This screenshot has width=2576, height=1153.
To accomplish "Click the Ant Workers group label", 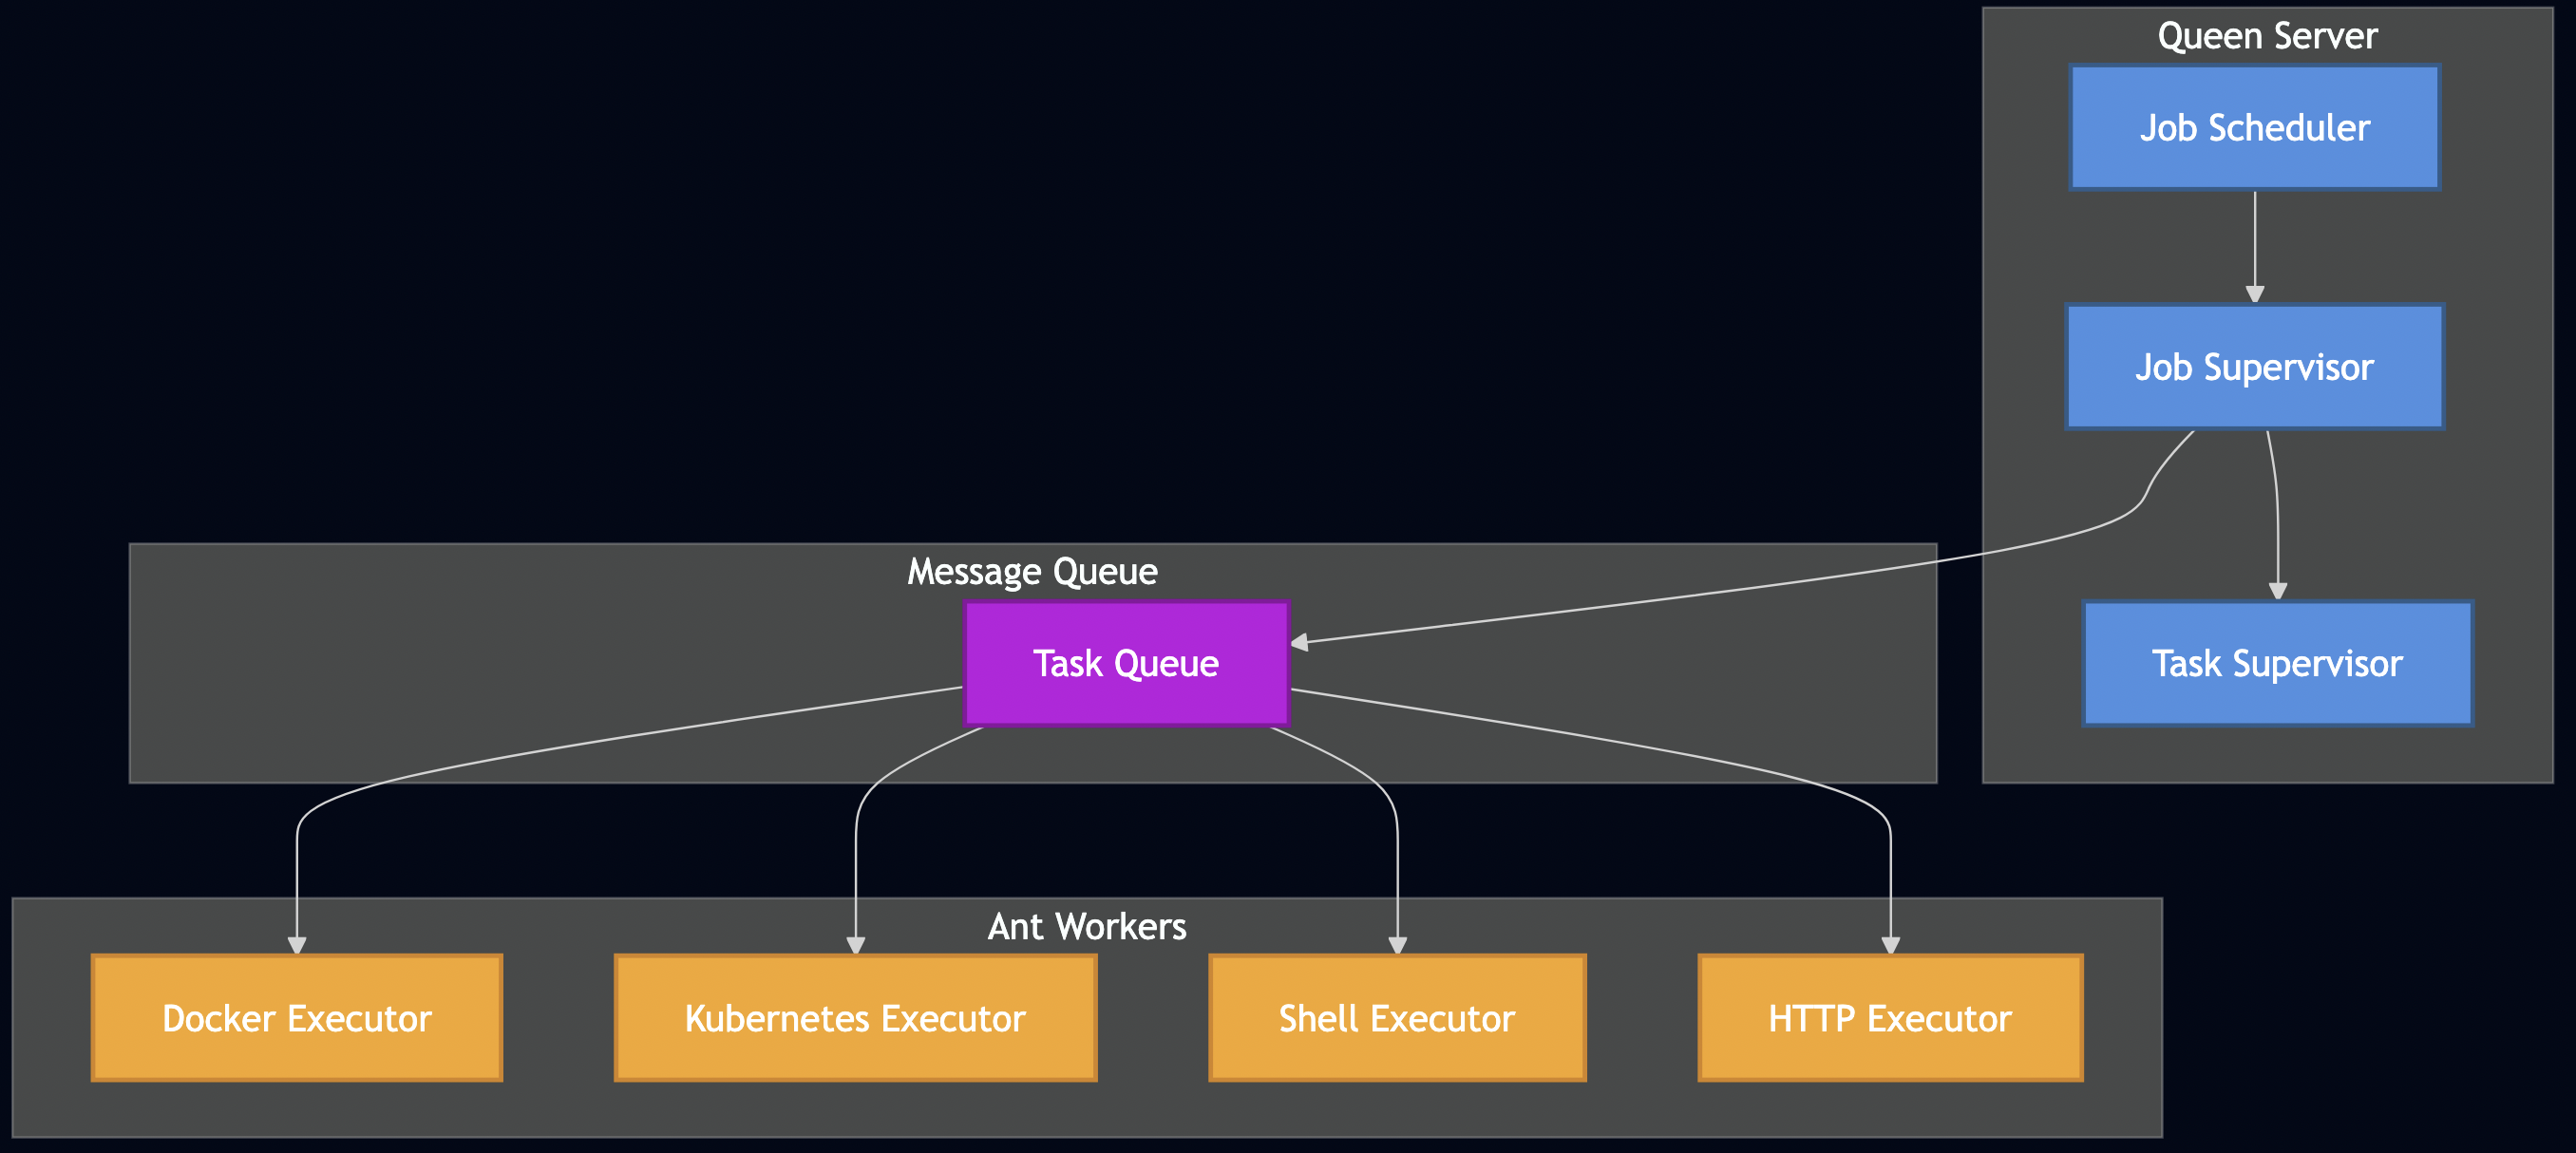I will pyautogui.click(x=1087, y=926).
